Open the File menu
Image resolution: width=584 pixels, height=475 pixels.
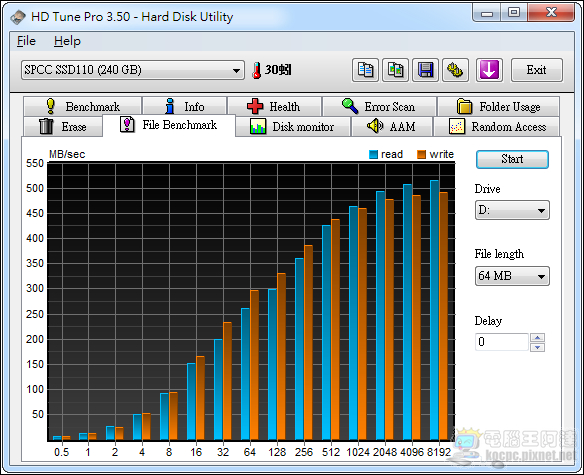[26, 41]
